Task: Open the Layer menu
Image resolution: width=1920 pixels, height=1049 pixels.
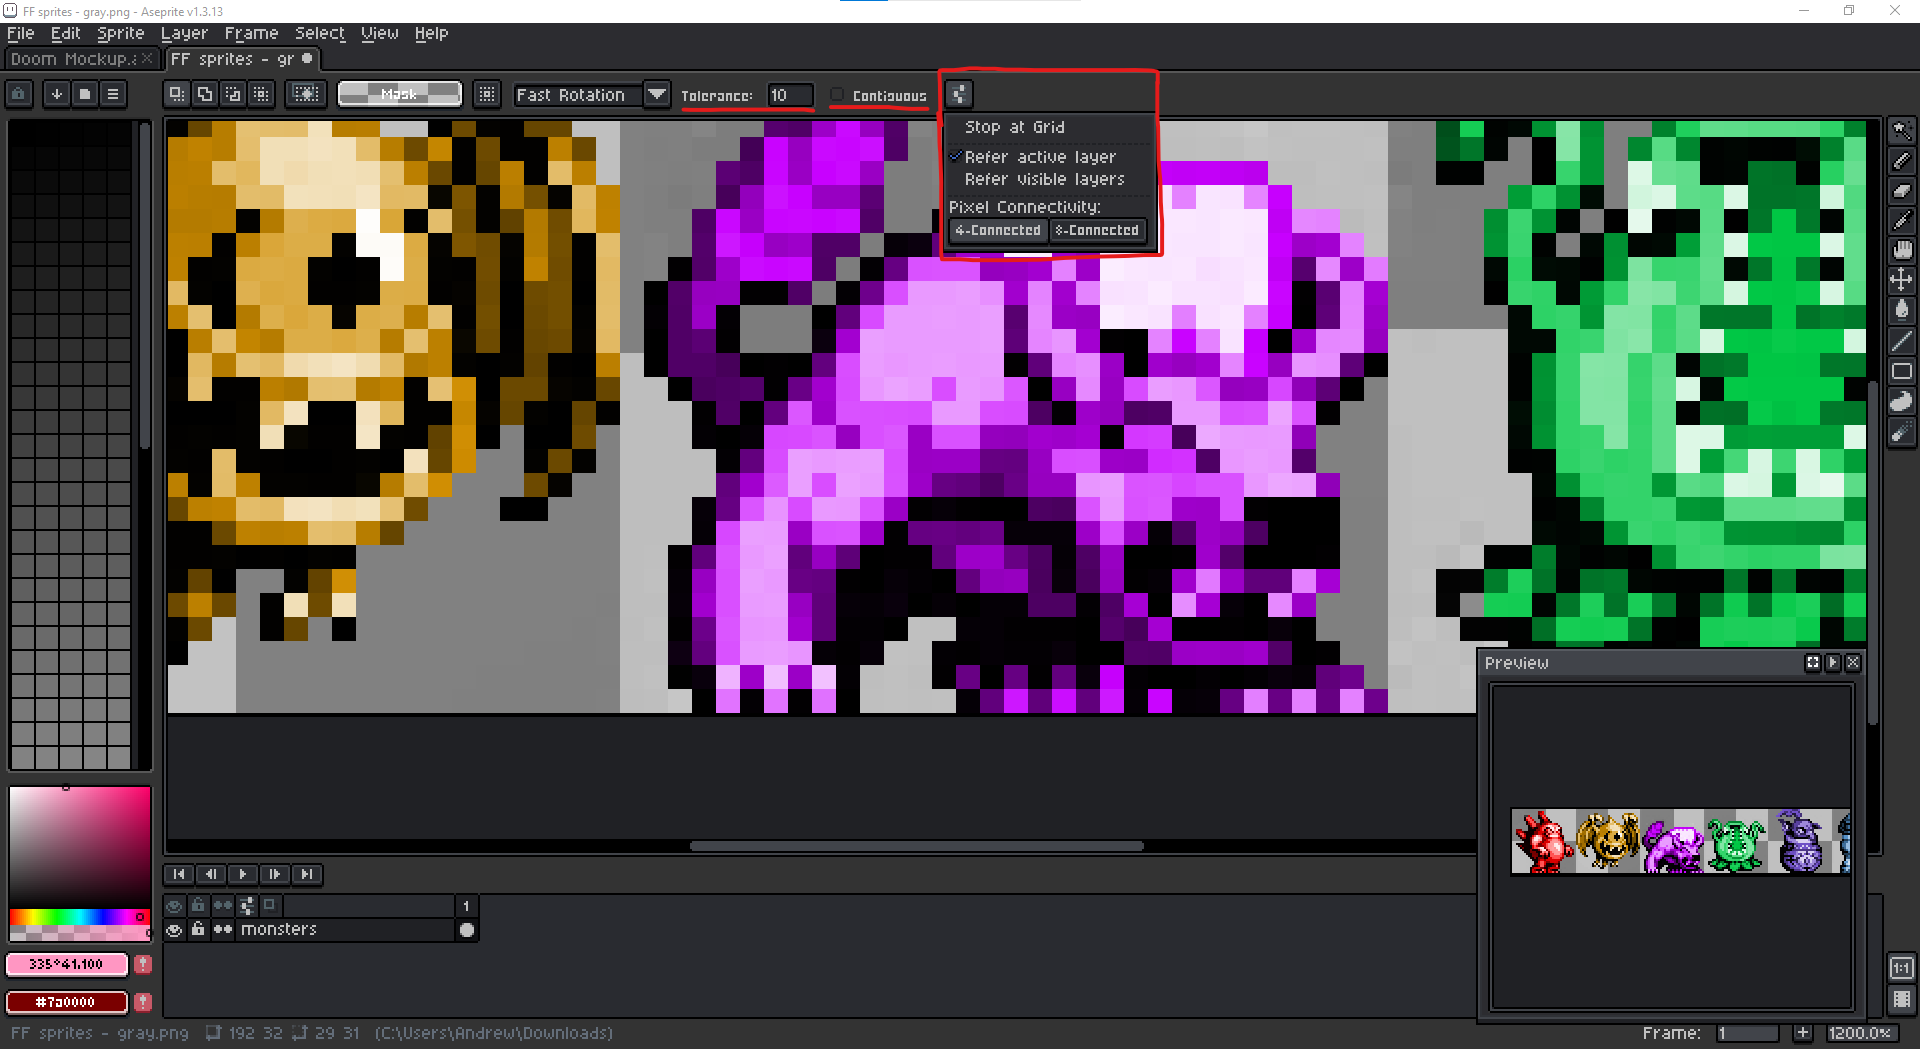Action: point(184,33)
